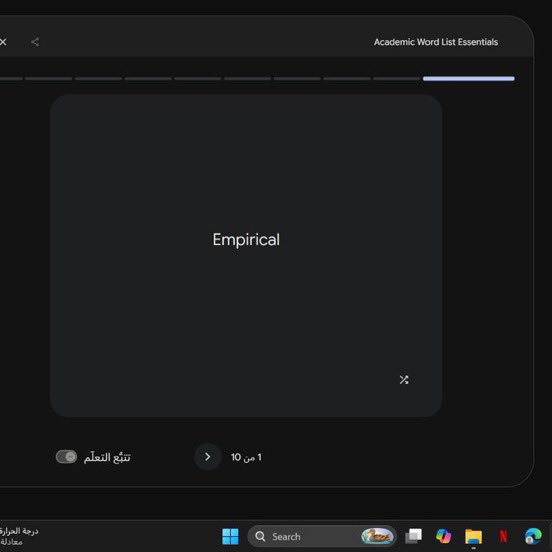The image size is (552, 552).
Task: Open File Explorer from the taskbar
Action: [x=473, y=537]
